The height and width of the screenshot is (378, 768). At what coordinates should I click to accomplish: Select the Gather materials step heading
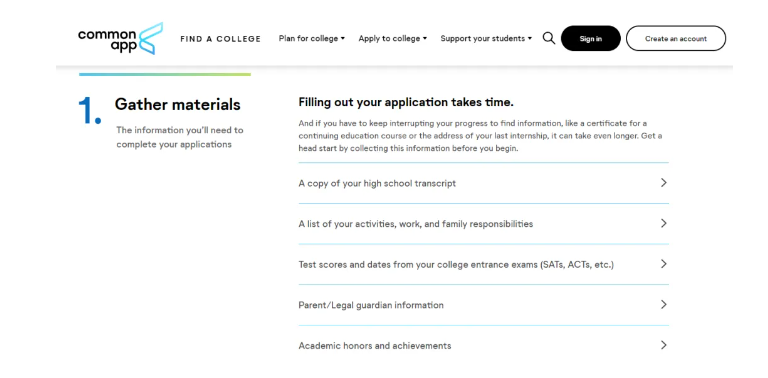tap(177, 104)
